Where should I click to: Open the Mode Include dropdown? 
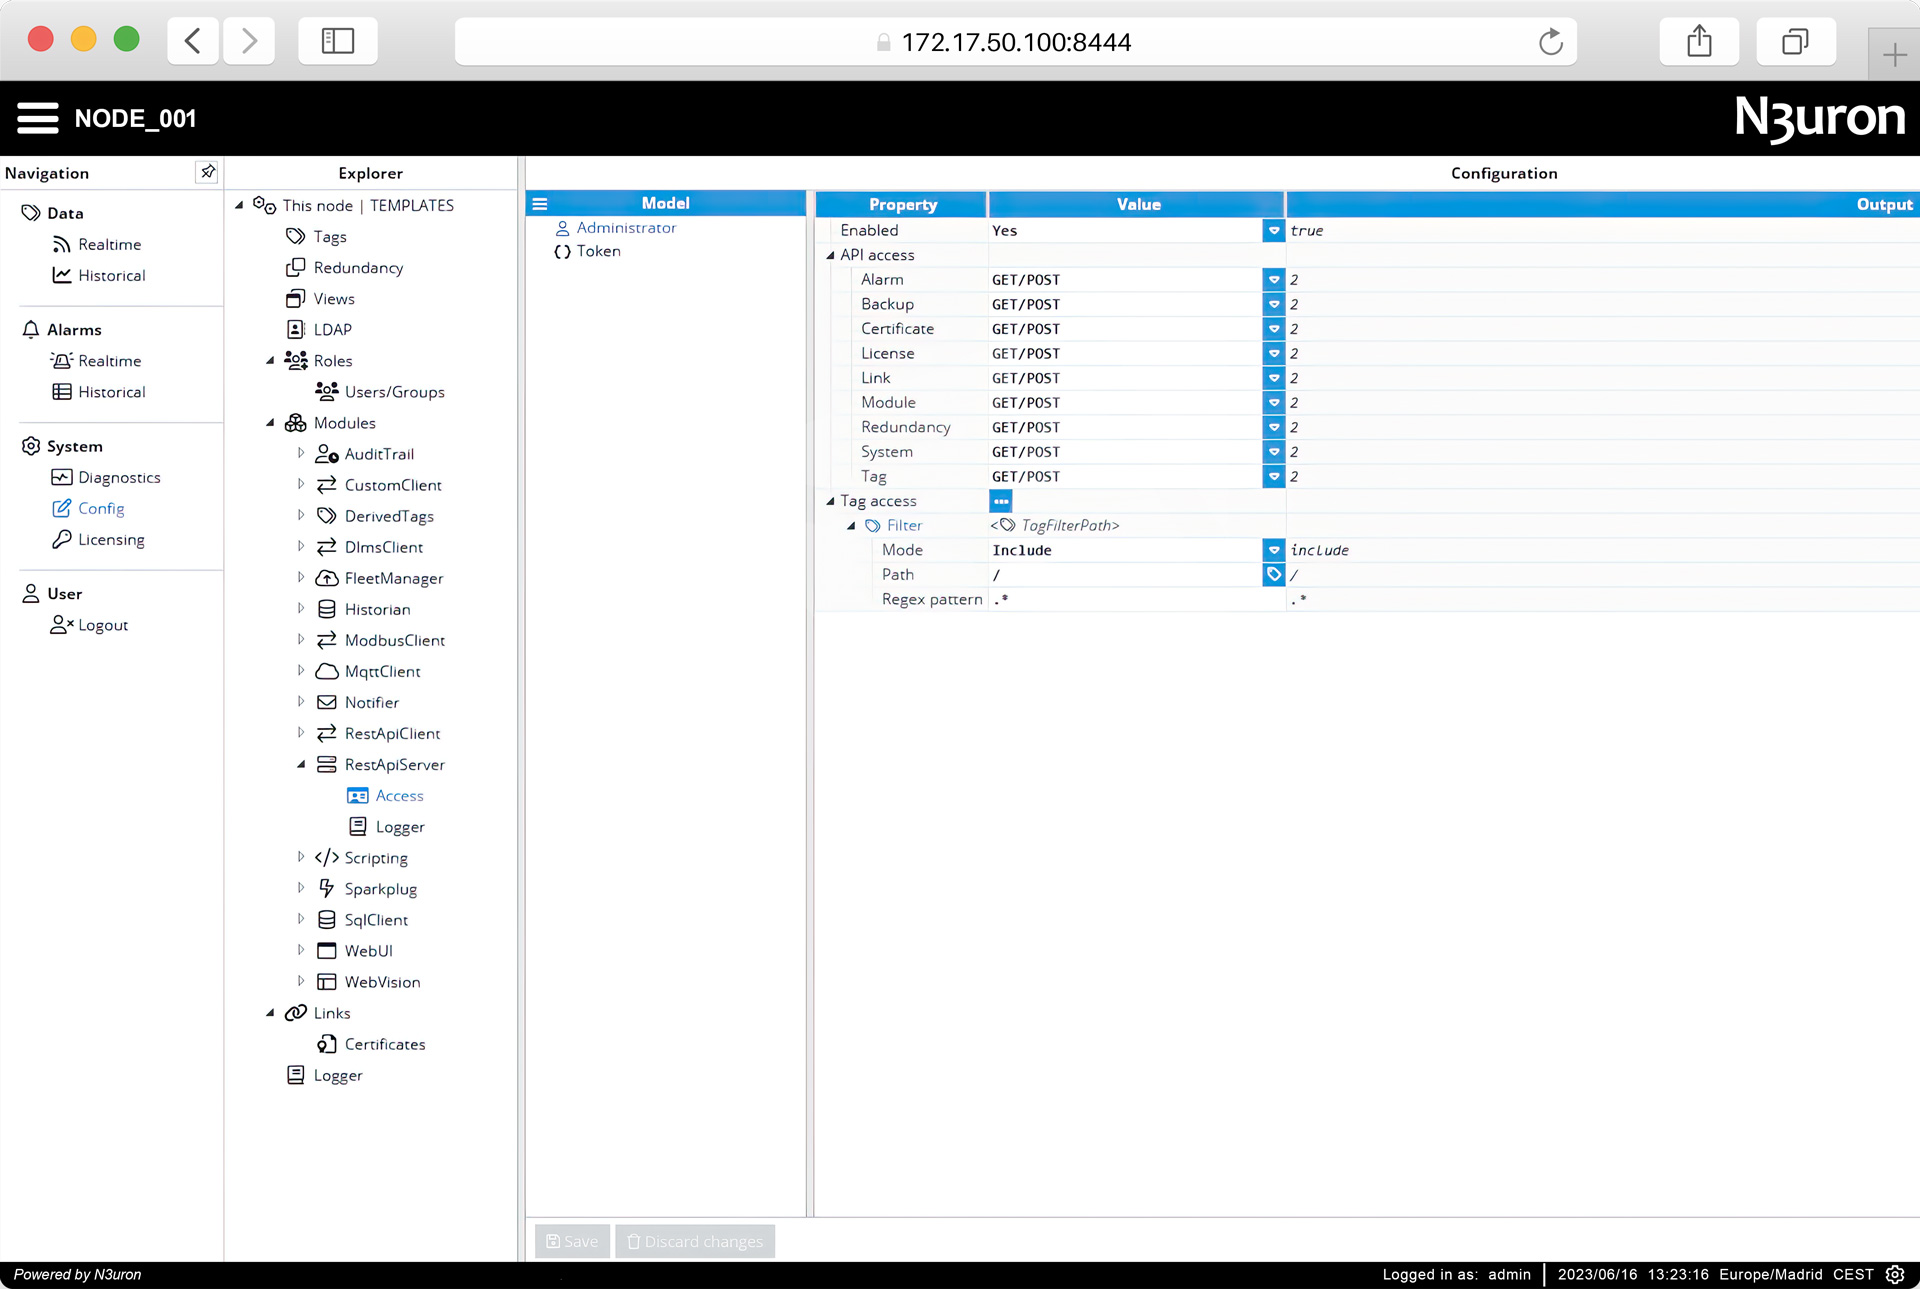point(1273,550)
